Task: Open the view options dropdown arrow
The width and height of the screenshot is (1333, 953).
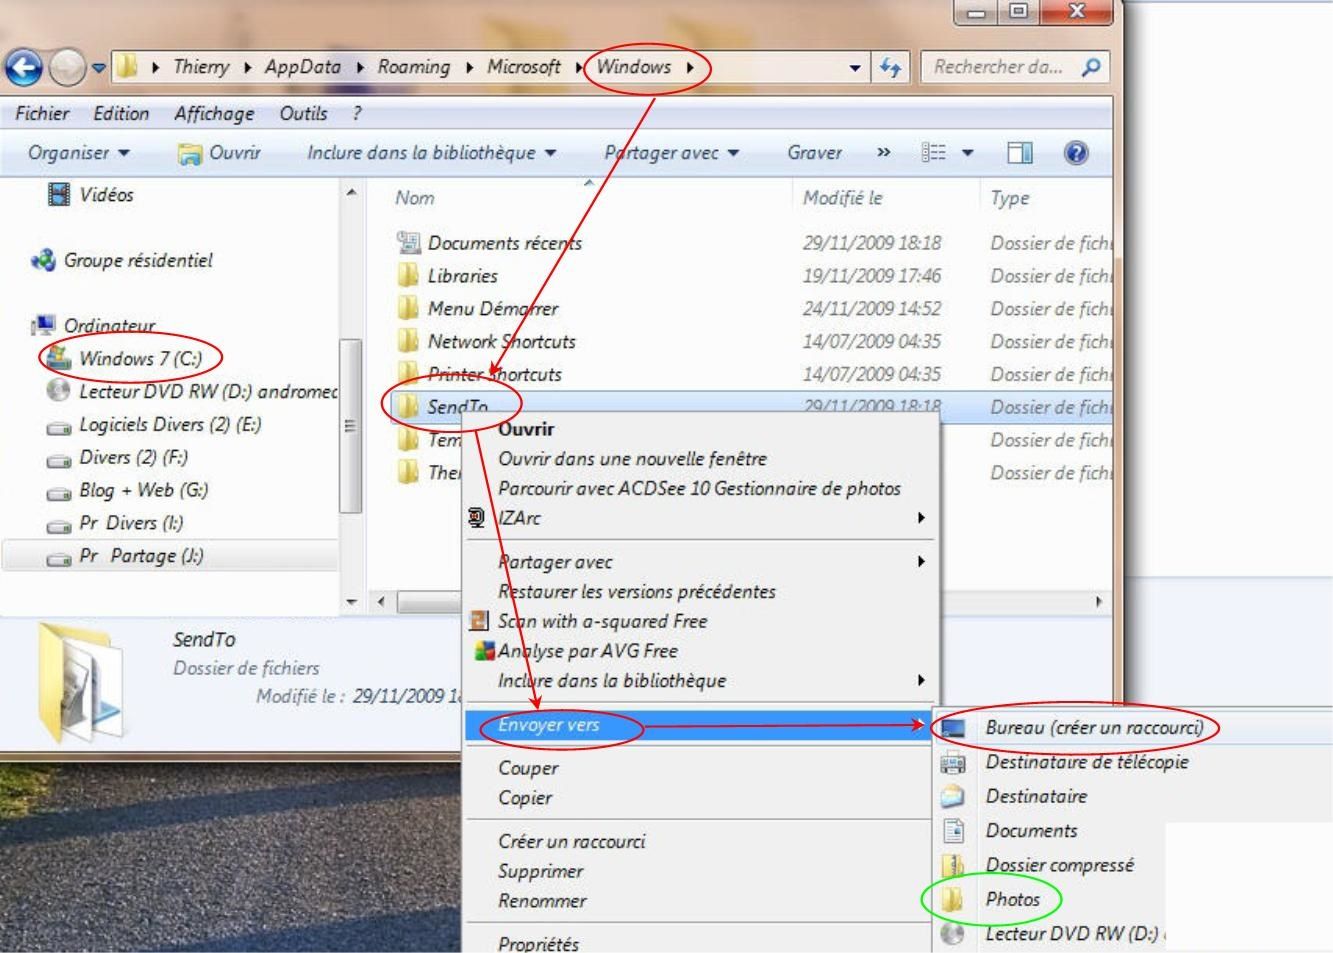Action: pyautogui.click(x=967, y=153)
